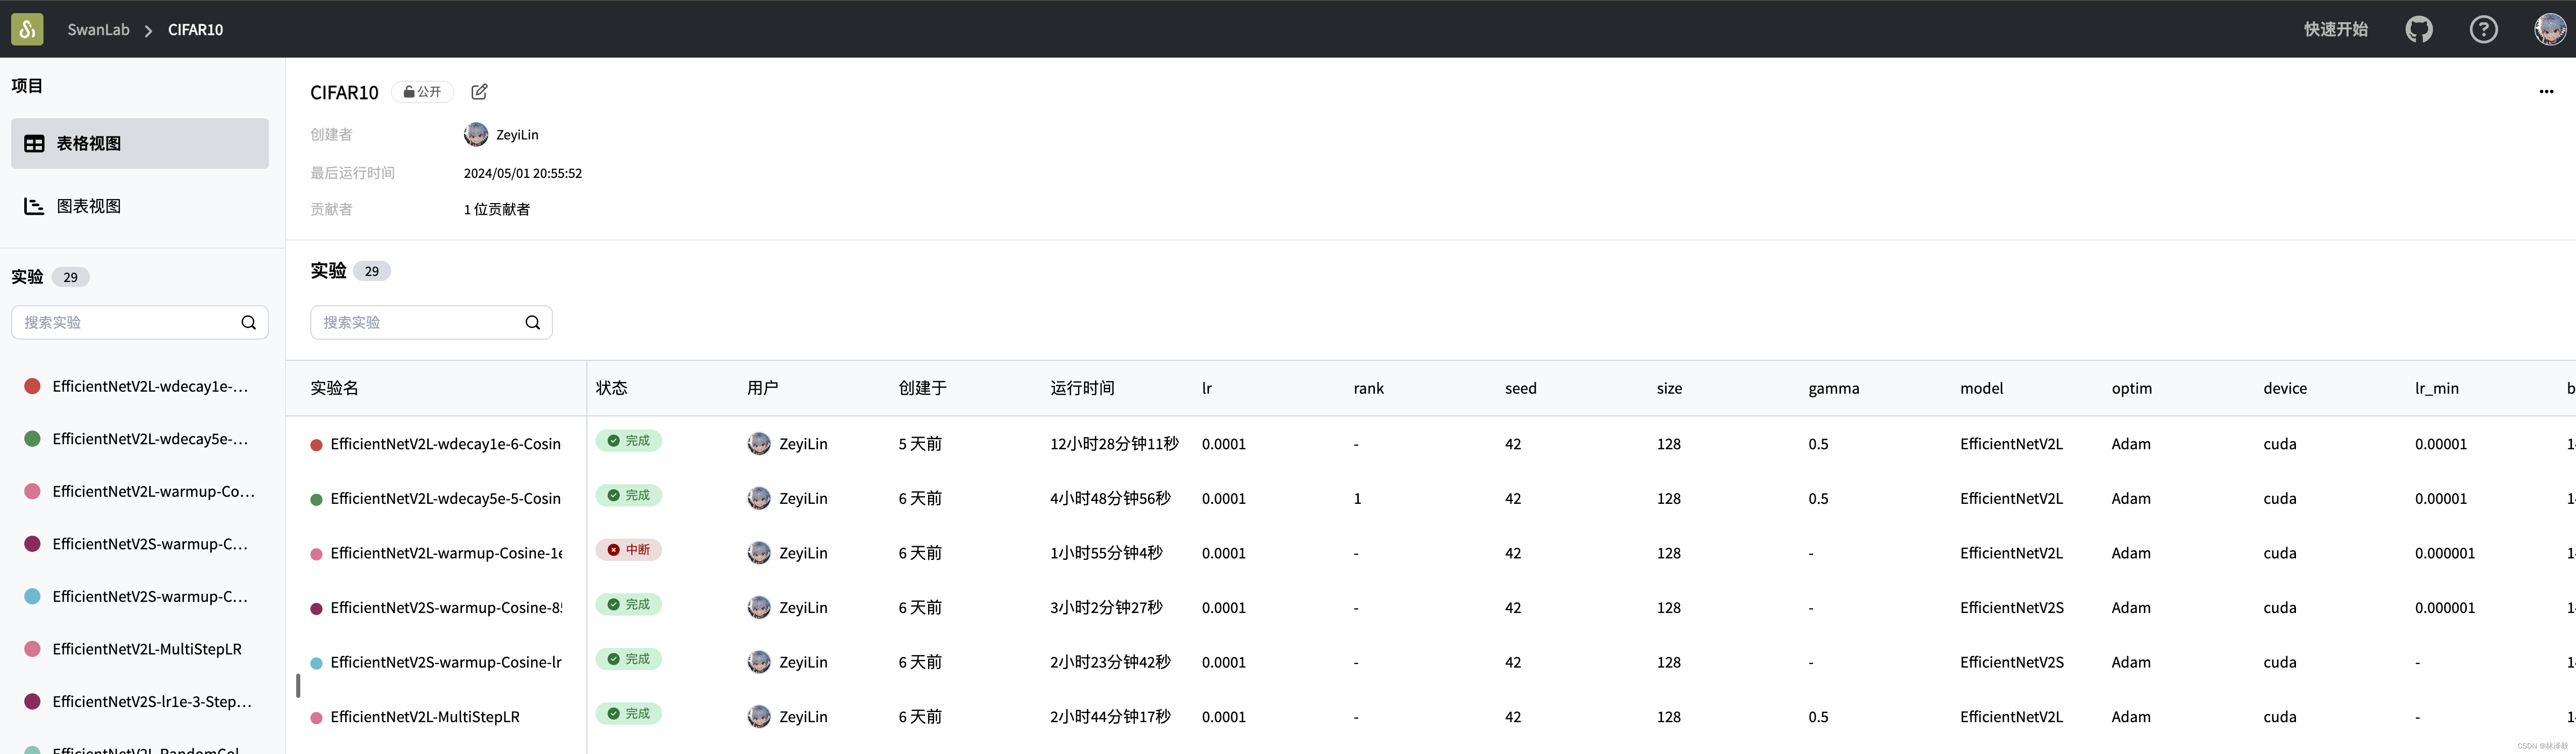Open EfficientNetV2L-wdecay5e-5-Cosin experiment row

click(x=445, y=498)
